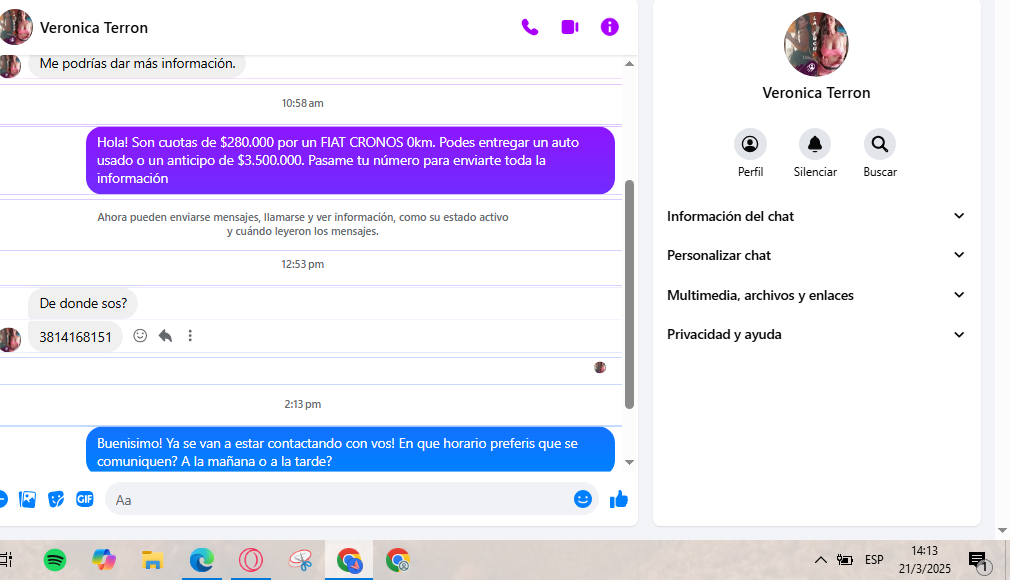Open the Windows notification center
1010x580 pixels.
pos(980,561)
